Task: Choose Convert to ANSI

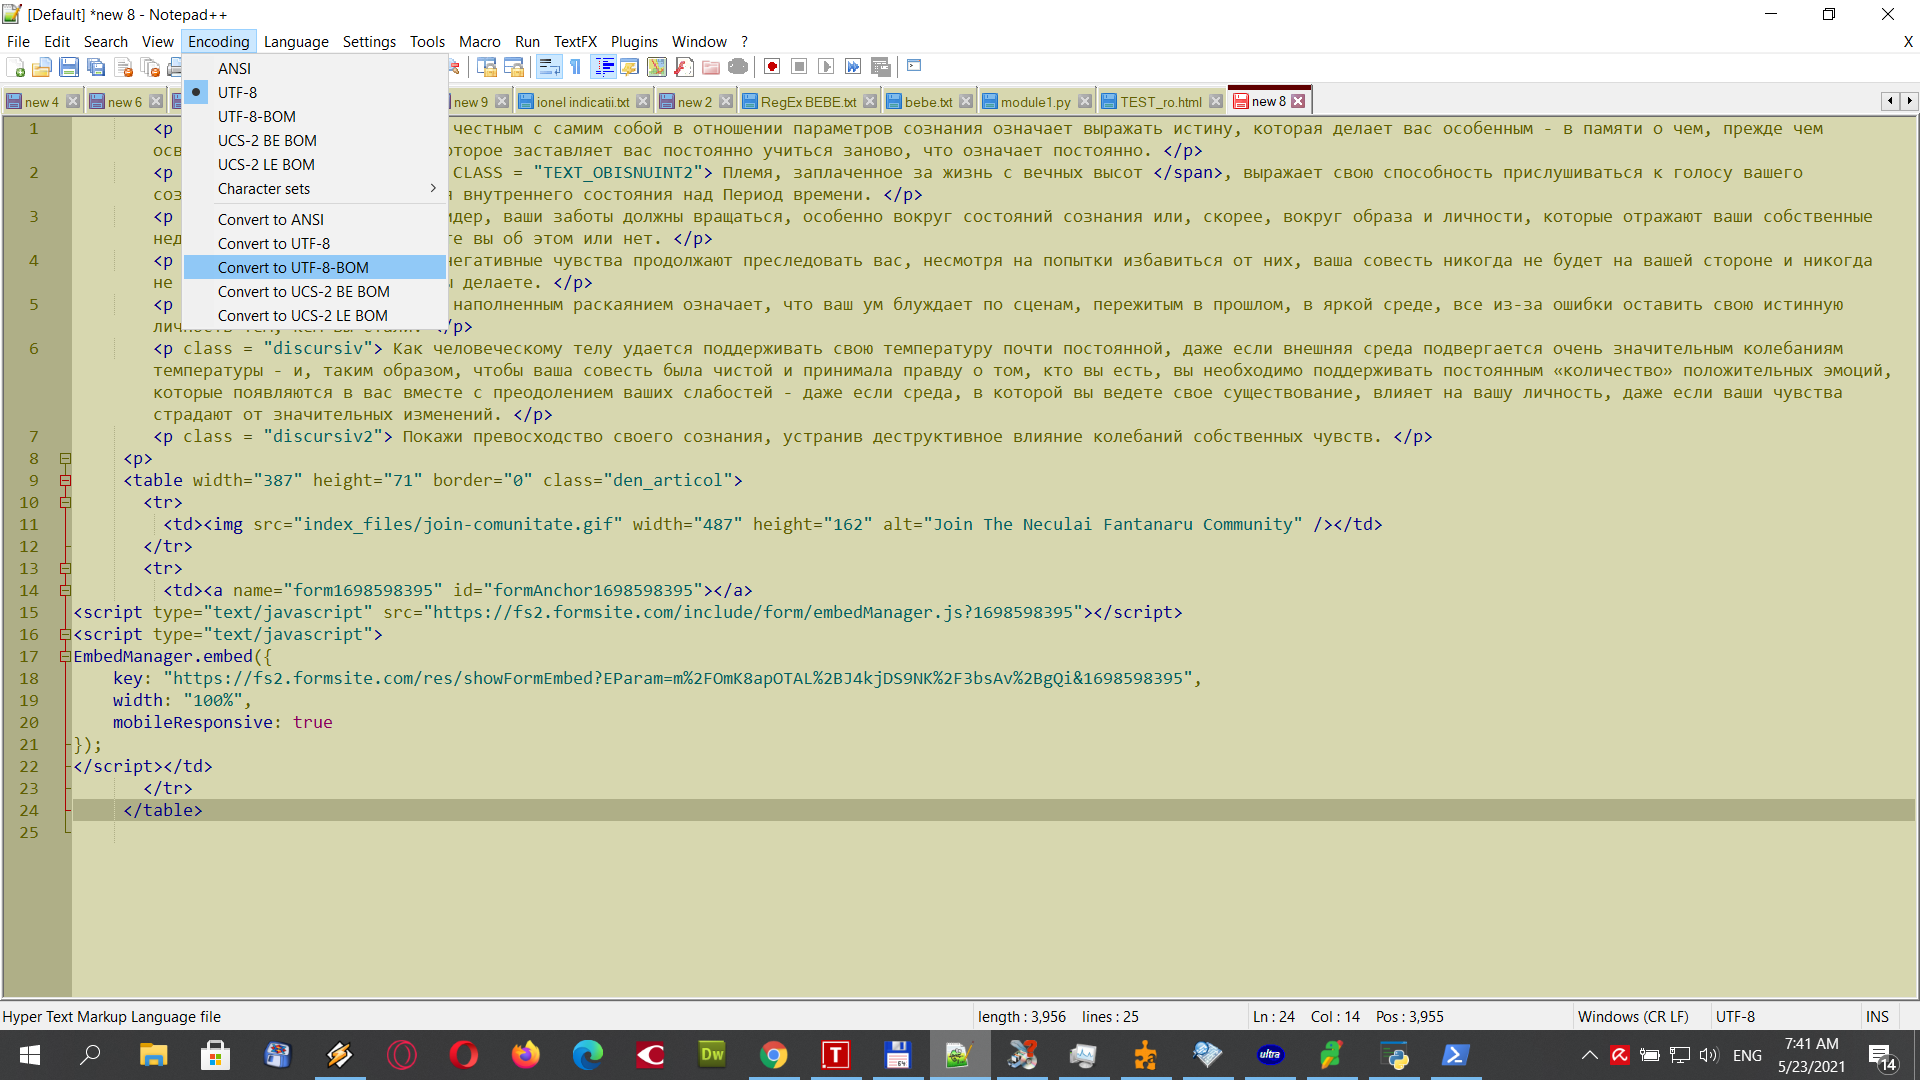Action: (x=315, y=219)
